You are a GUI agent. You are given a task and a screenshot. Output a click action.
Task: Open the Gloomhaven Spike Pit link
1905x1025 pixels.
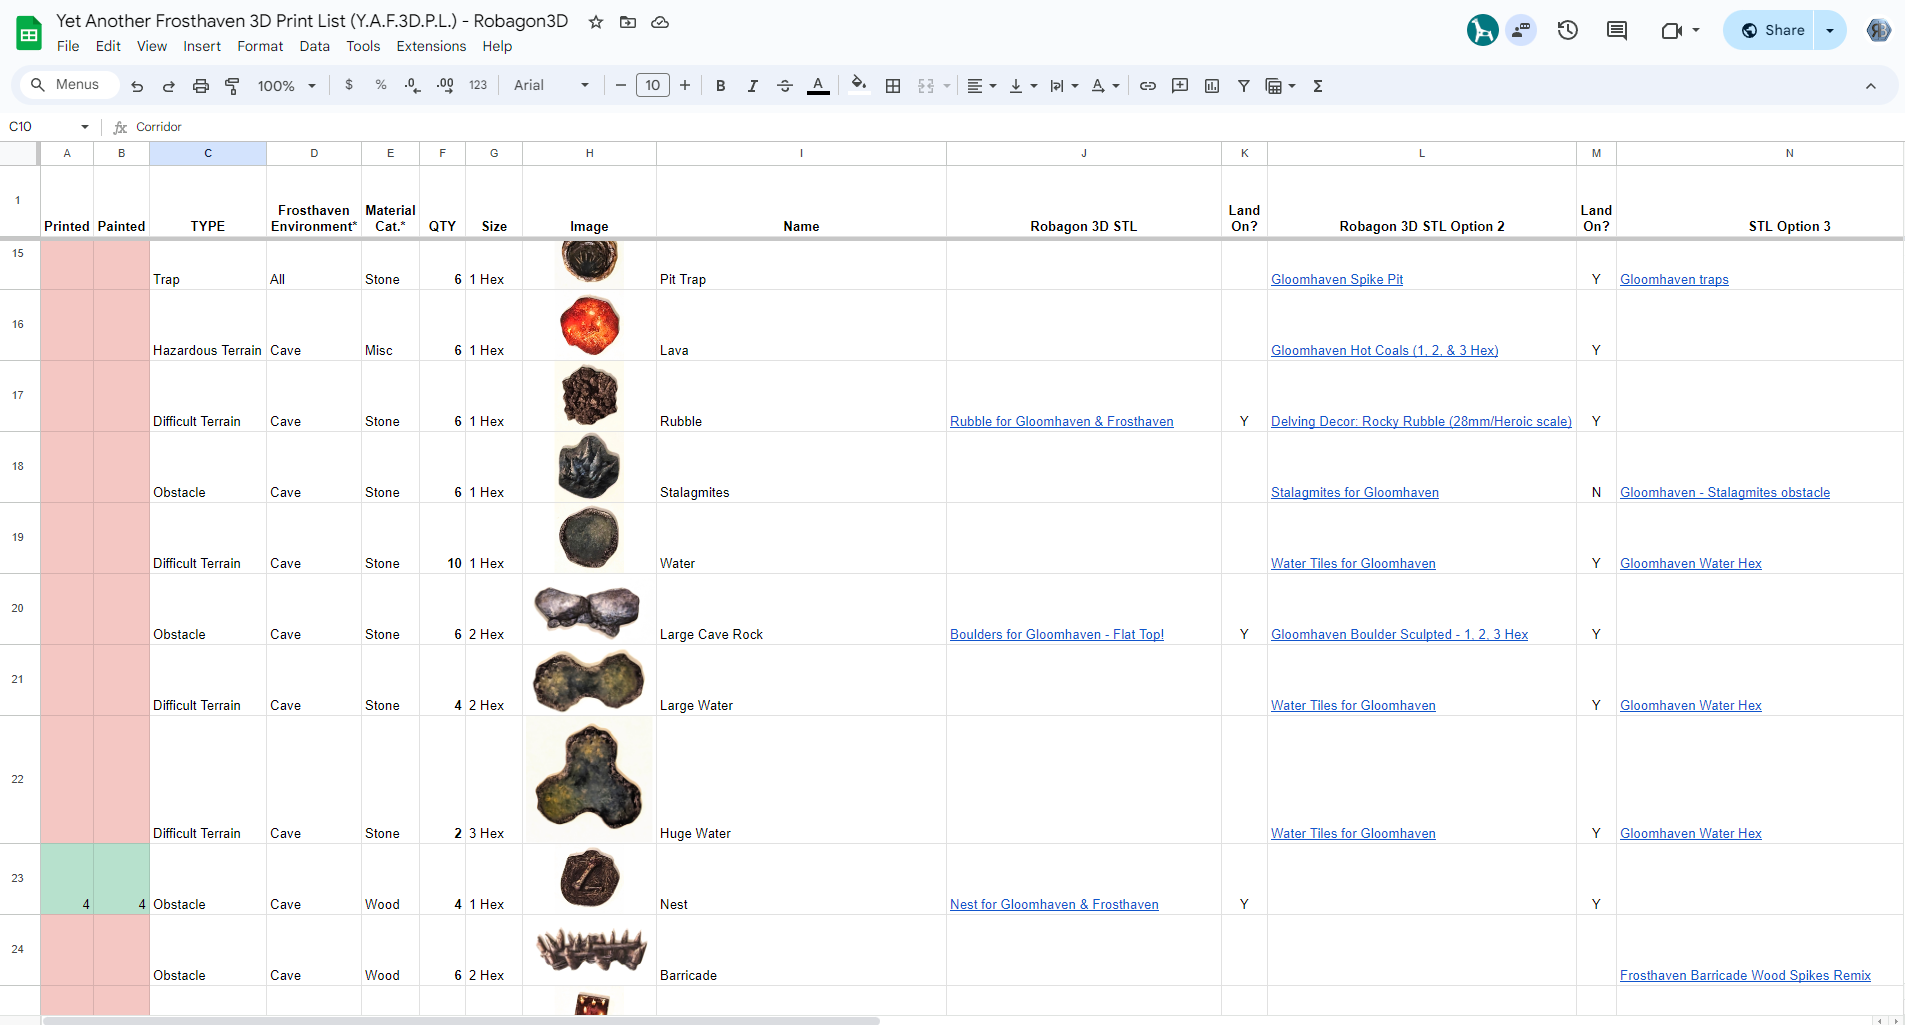(x=1337, y=280)
